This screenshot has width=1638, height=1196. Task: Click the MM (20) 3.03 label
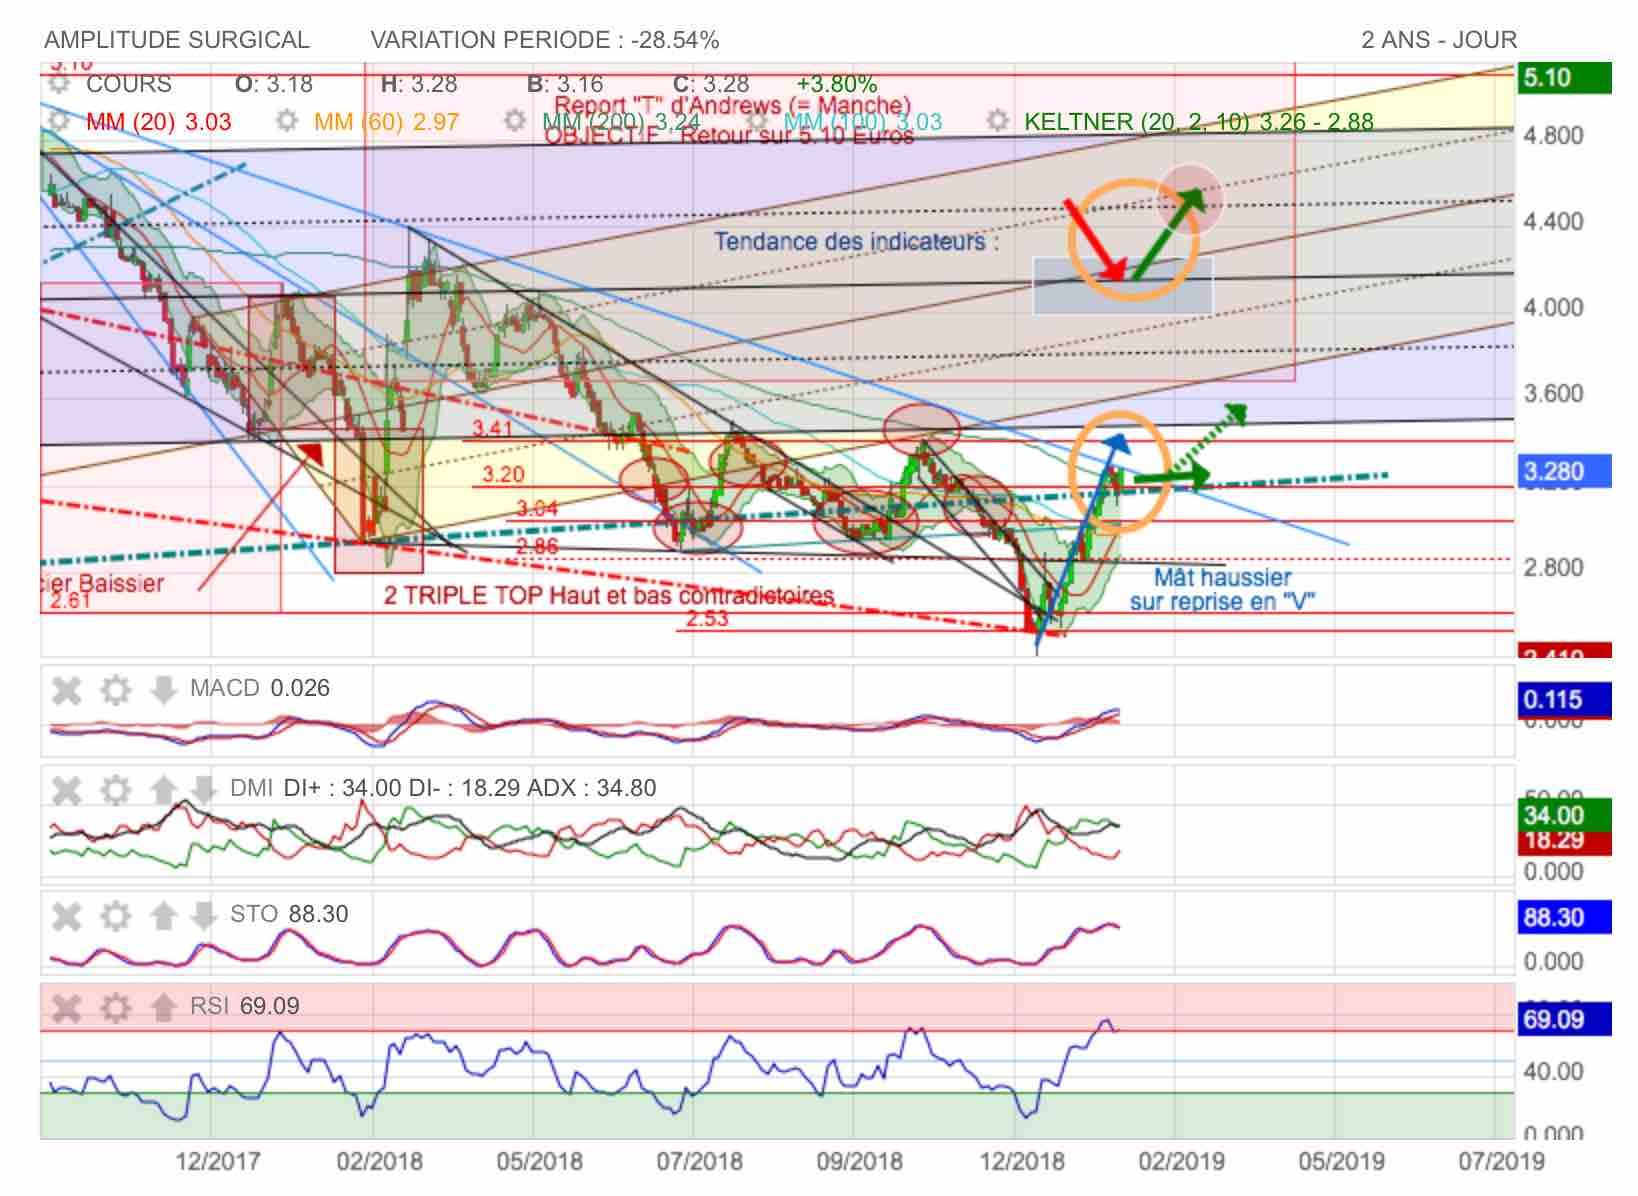(x=159, y=122)
